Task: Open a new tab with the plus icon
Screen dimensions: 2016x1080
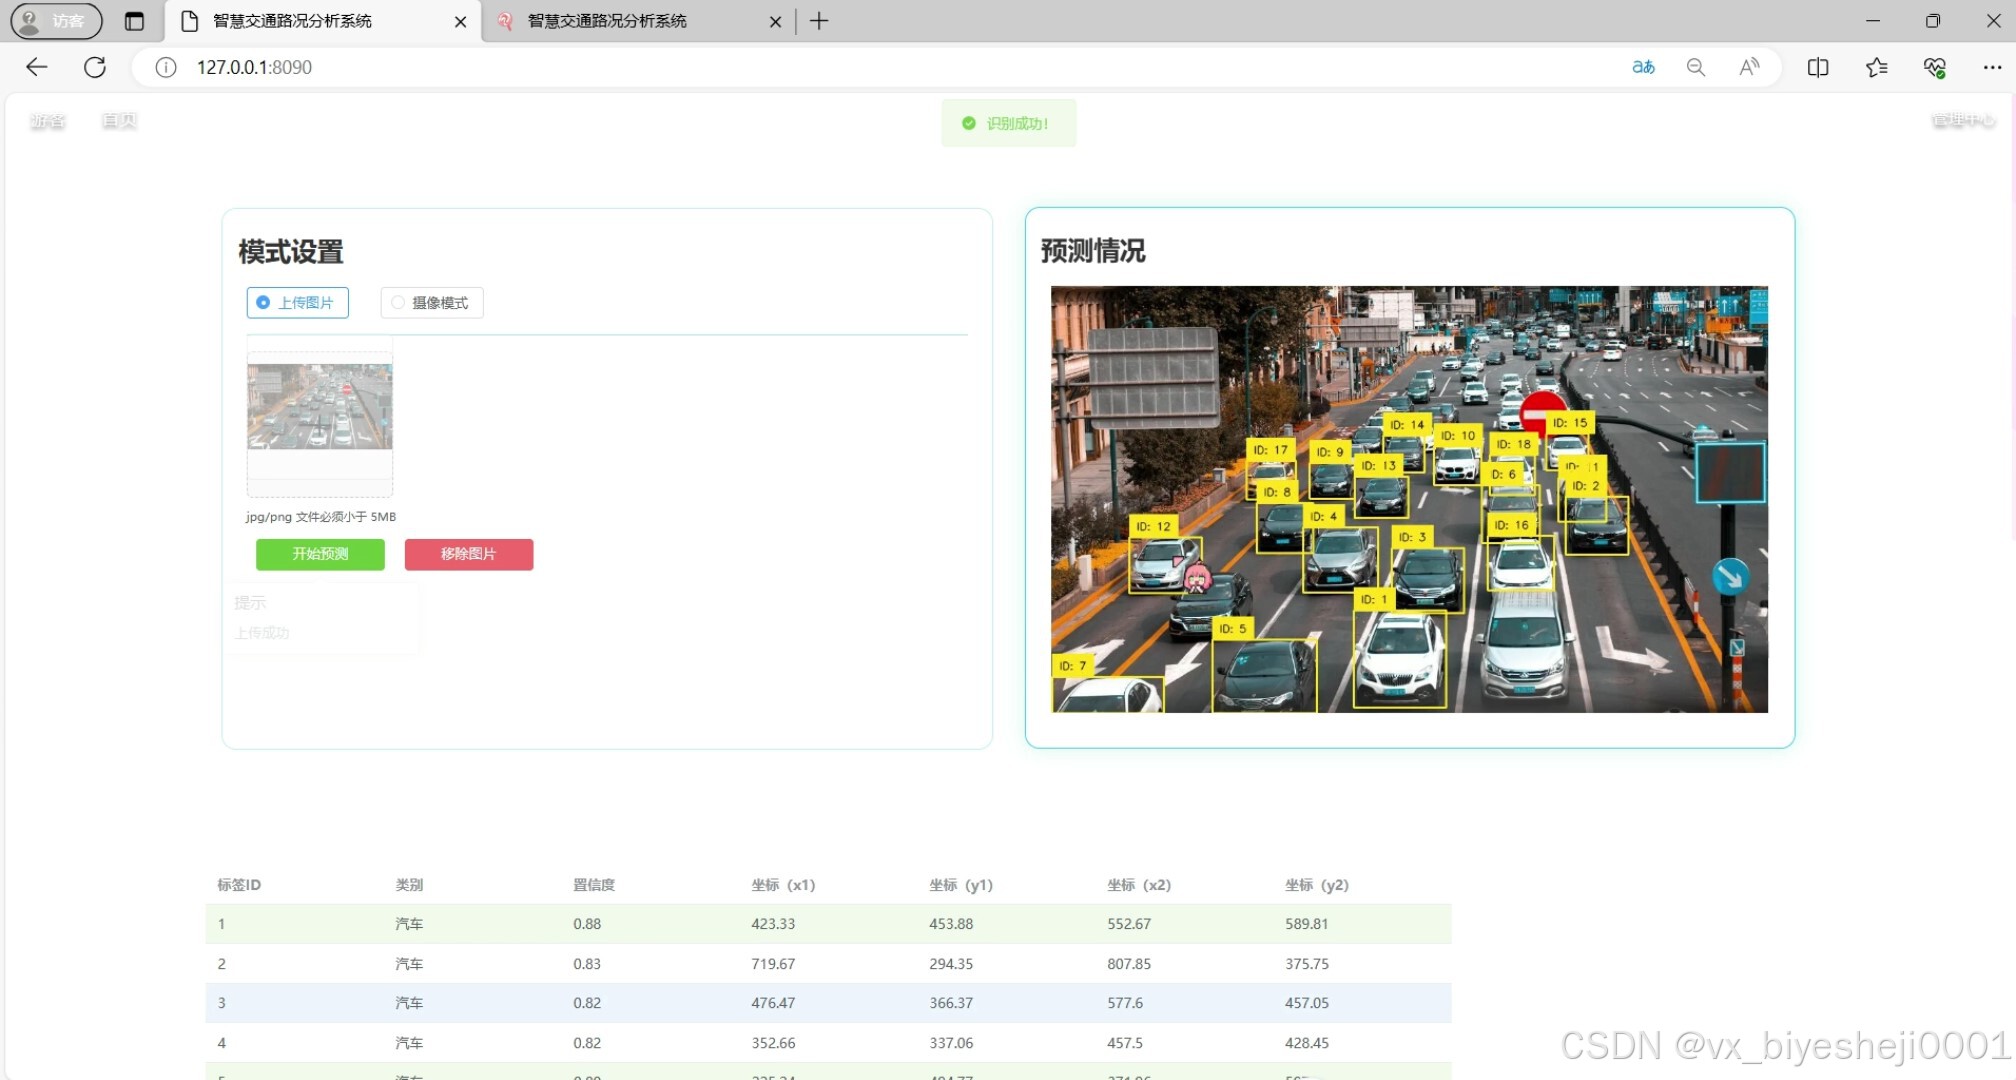Action: click(819, 21)
